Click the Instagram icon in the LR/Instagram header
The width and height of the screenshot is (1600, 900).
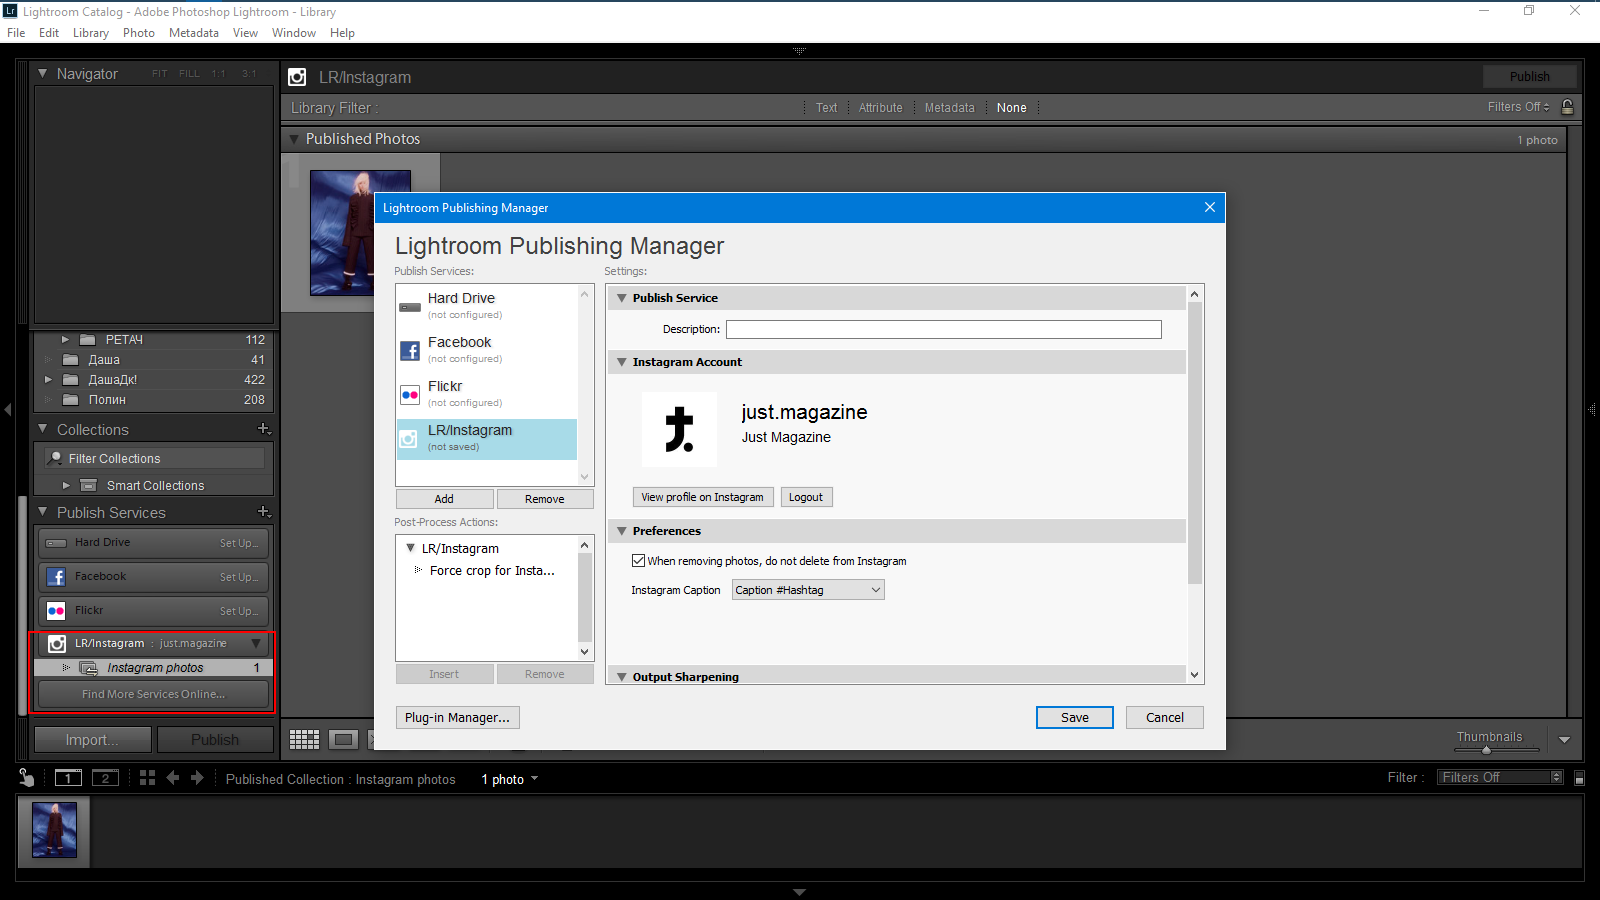click(297, 77)
